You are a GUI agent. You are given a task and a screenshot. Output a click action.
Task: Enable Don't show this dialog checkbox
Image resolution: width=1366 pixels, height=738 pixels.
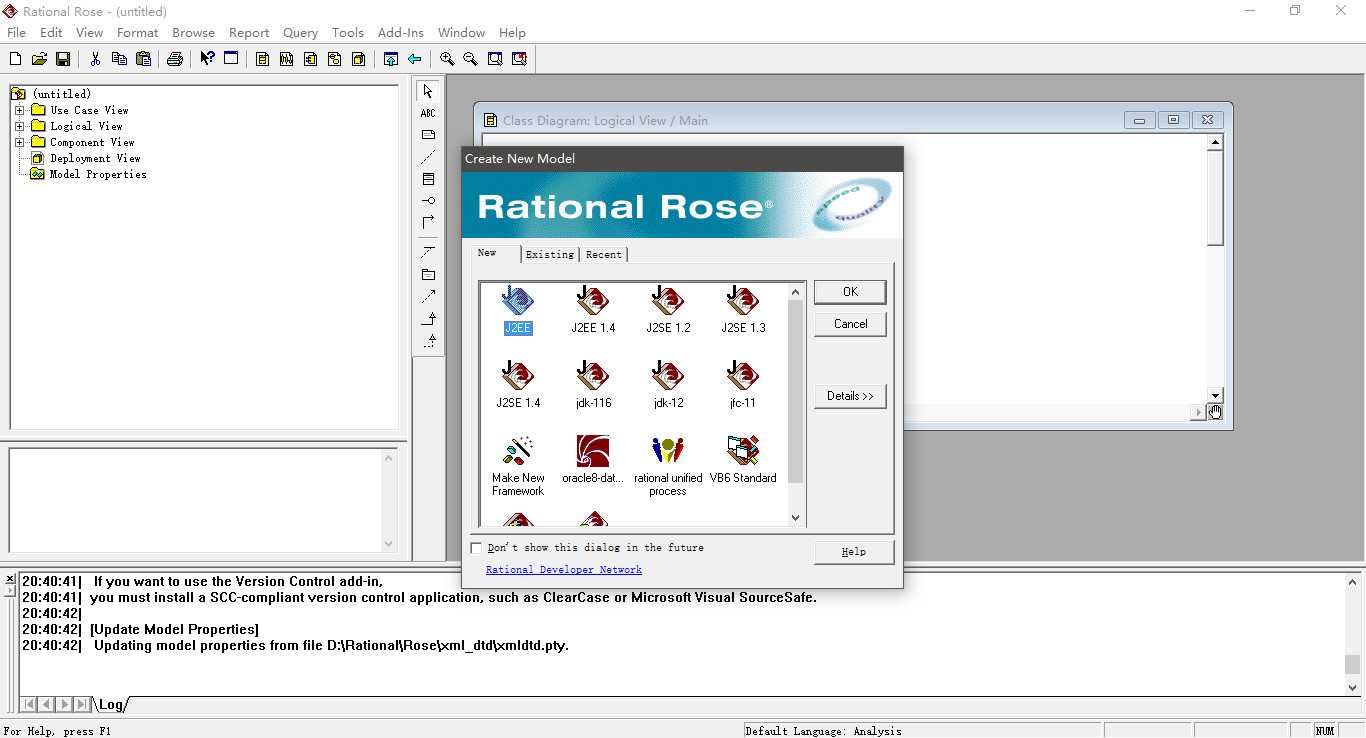(476, 548)
